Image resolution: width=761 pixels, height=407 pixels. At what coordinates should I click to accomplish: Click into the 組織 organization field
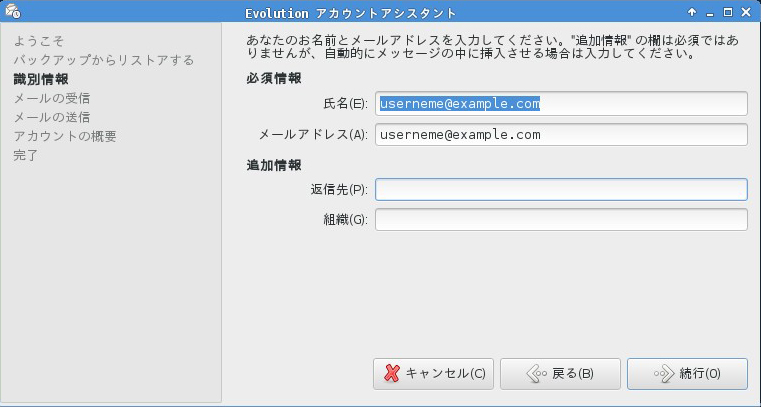pos(561,219)
